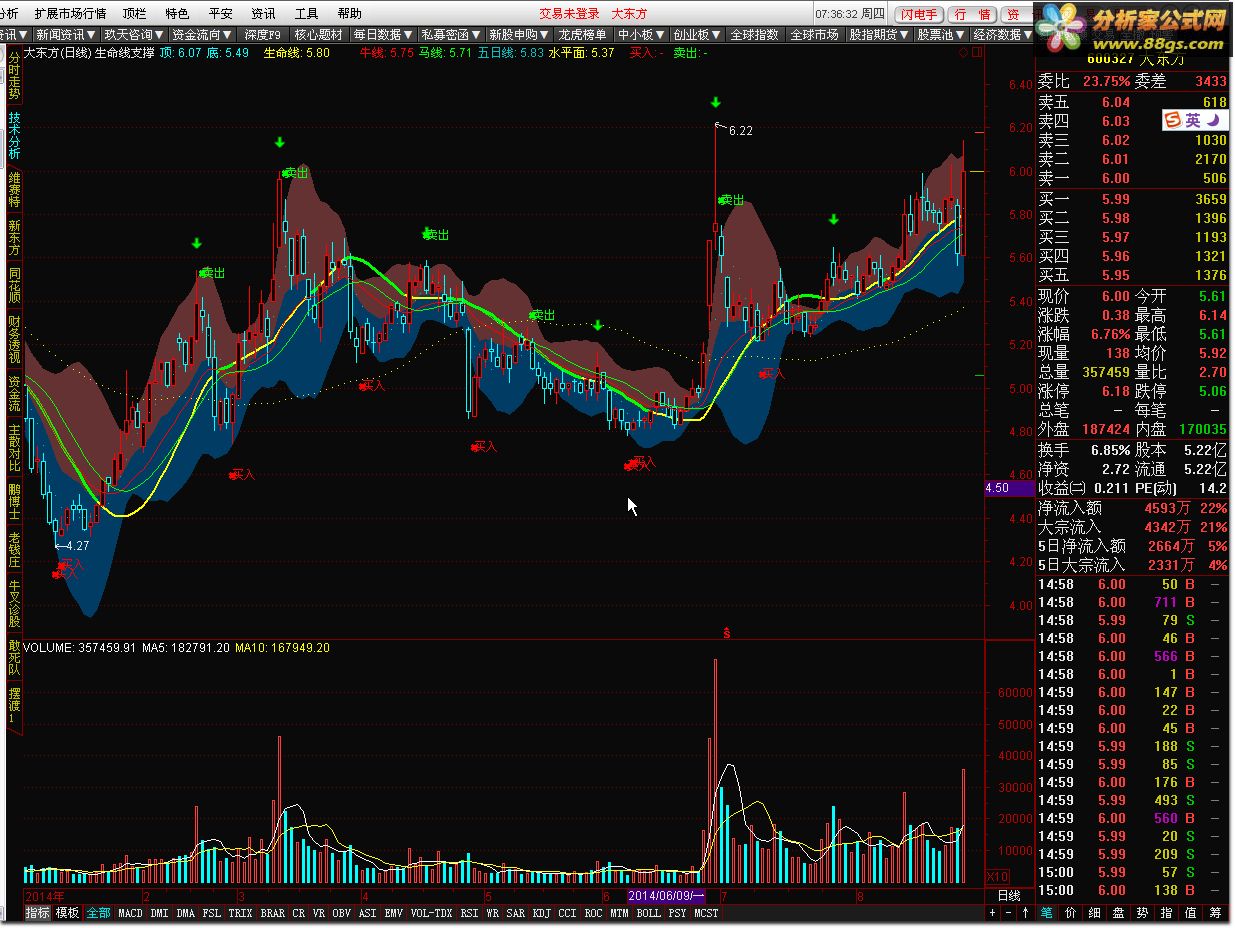Image resolution: width=1235 pixels, height=928 pixels.
Task: Apply the OBV indicator
Action: point(341,913)
